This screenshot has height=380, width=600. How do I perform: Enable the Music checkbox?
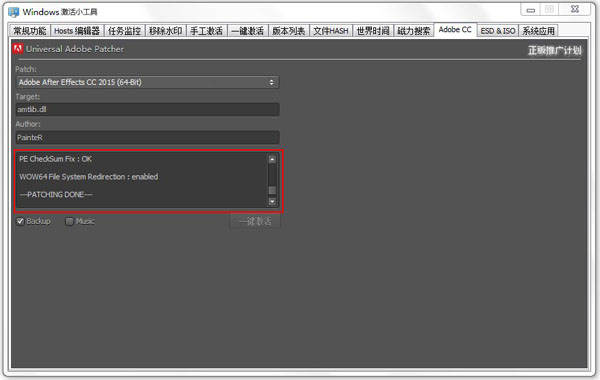tap(69, 221)
